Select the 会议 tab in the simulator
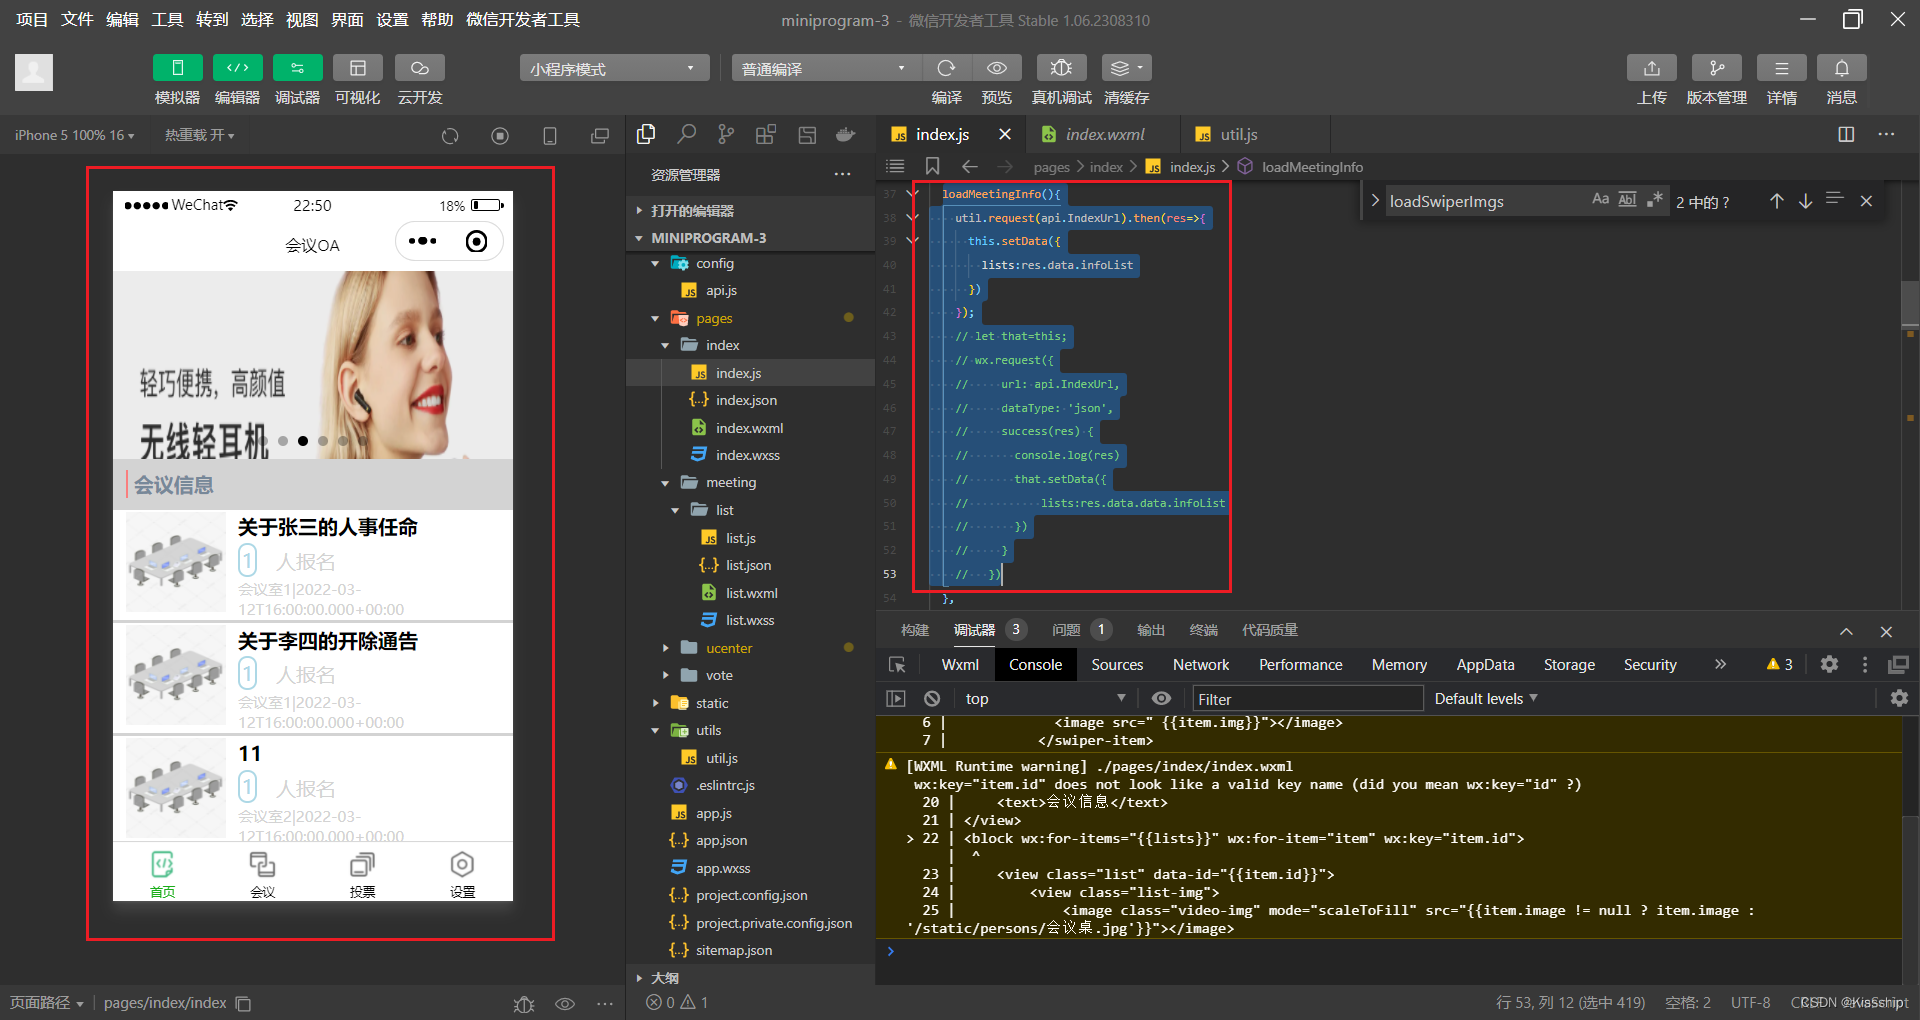1920x1020 pixels. coord(263,875)
